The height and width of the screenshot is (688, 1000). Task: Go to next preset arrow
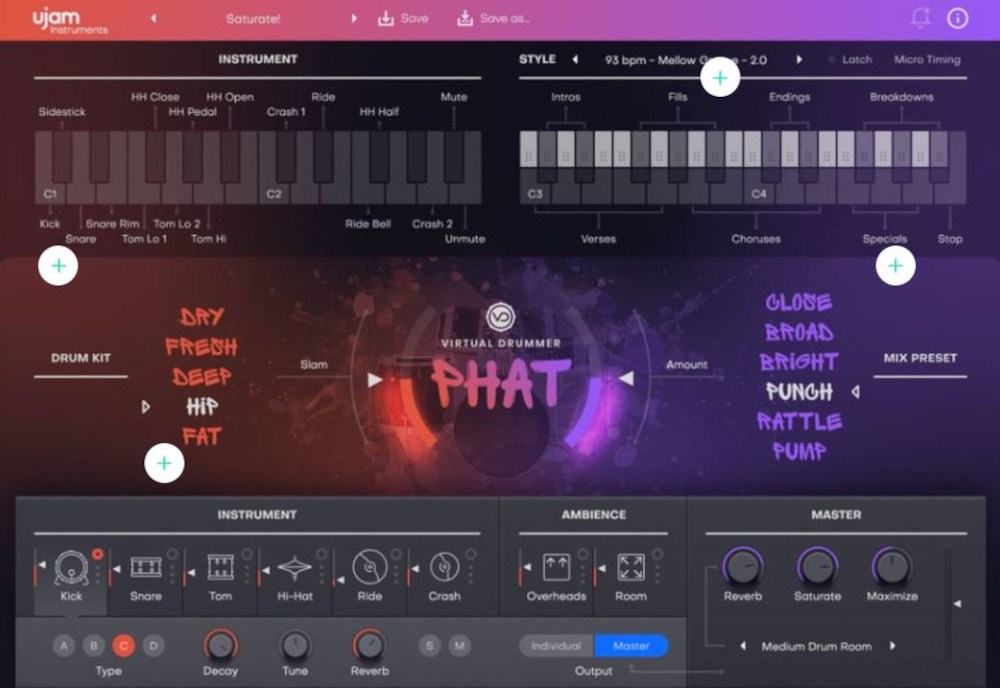point(354,18)
